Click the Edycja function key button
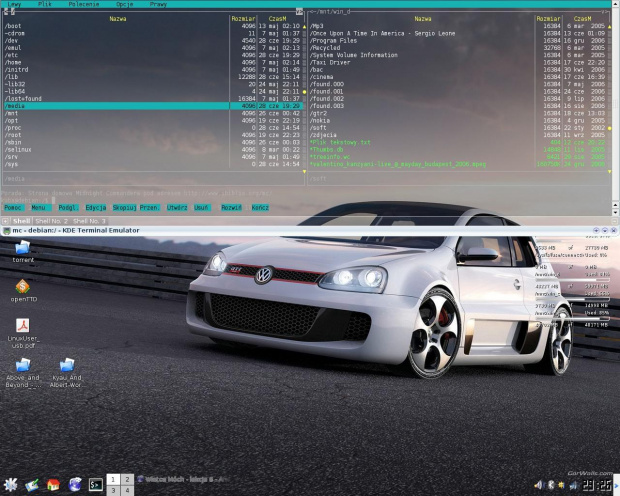This screenshot has height=496, width=620. point(96,208)
